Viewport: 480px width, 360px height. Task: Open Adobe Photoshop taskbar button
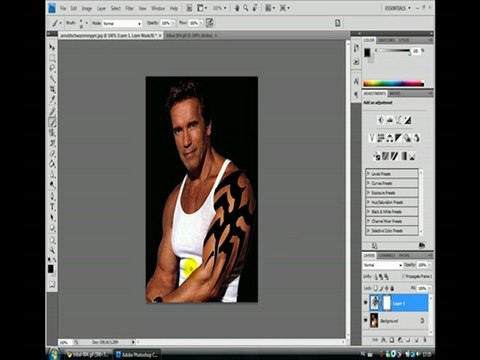pos(138,354)
